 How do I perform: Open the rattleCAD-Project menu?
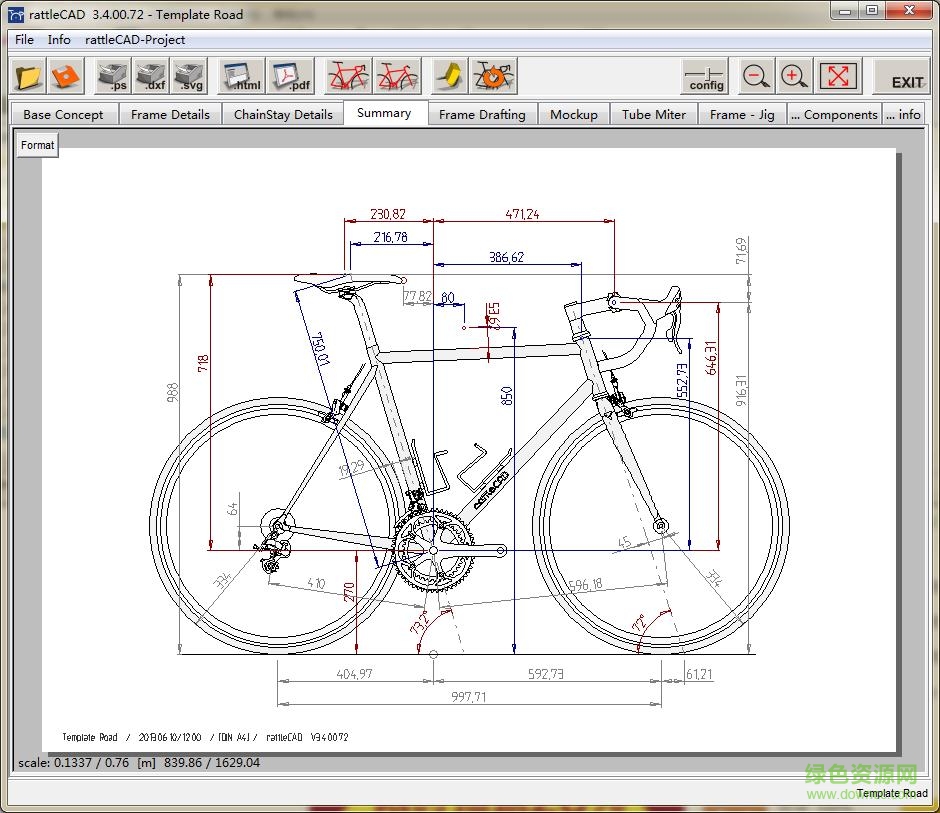point(135,40)
